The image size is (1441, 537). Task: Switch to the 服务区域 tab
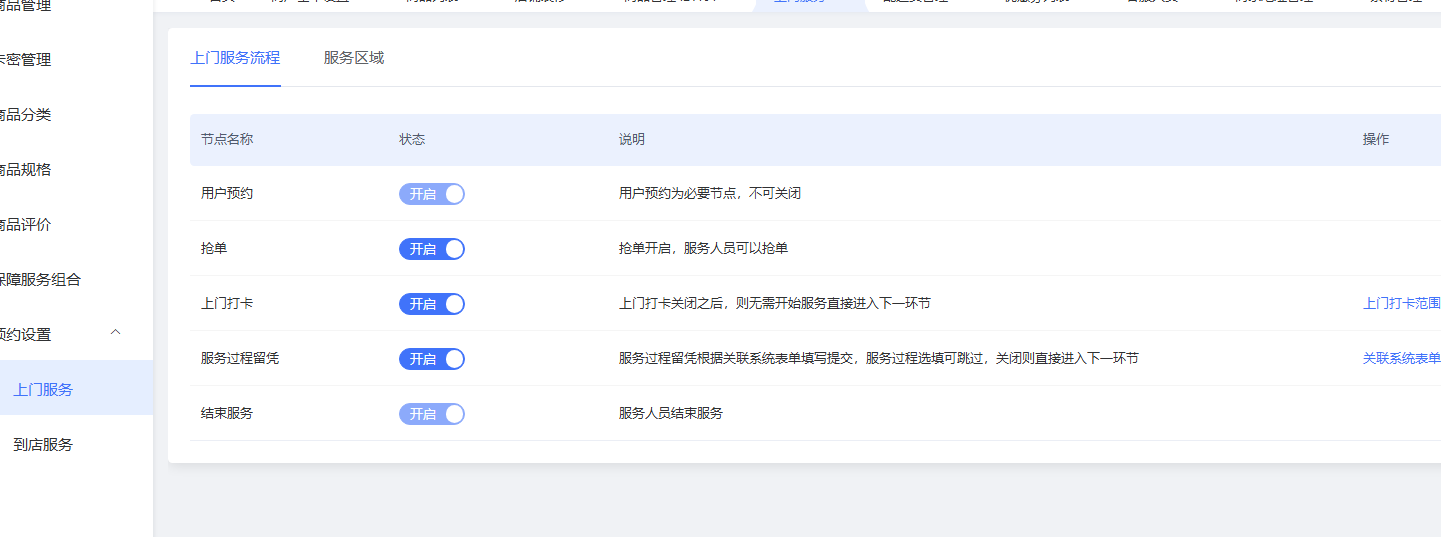353,58
